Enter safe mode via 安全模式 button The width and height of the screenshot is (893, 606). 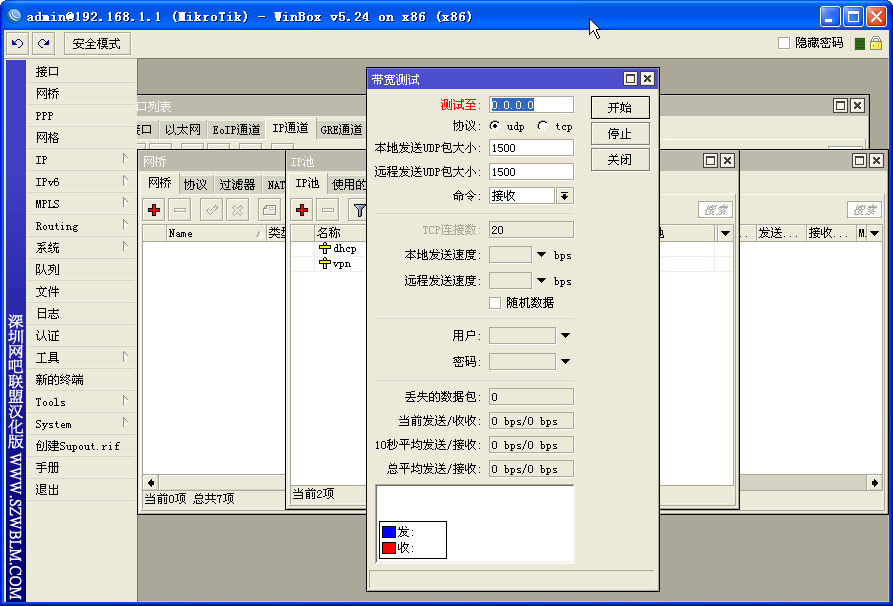(96, 43)
